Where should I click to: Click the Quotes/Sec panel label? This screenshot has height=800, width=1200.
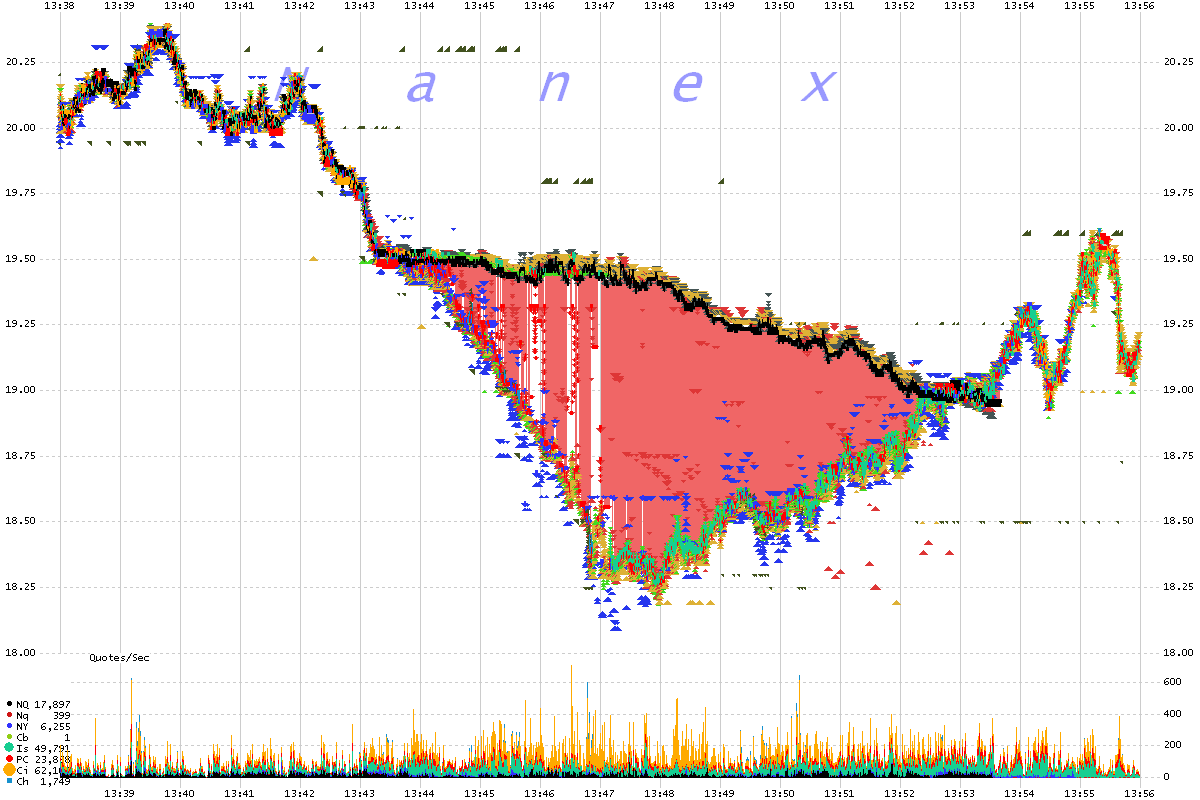pos(119,657)
